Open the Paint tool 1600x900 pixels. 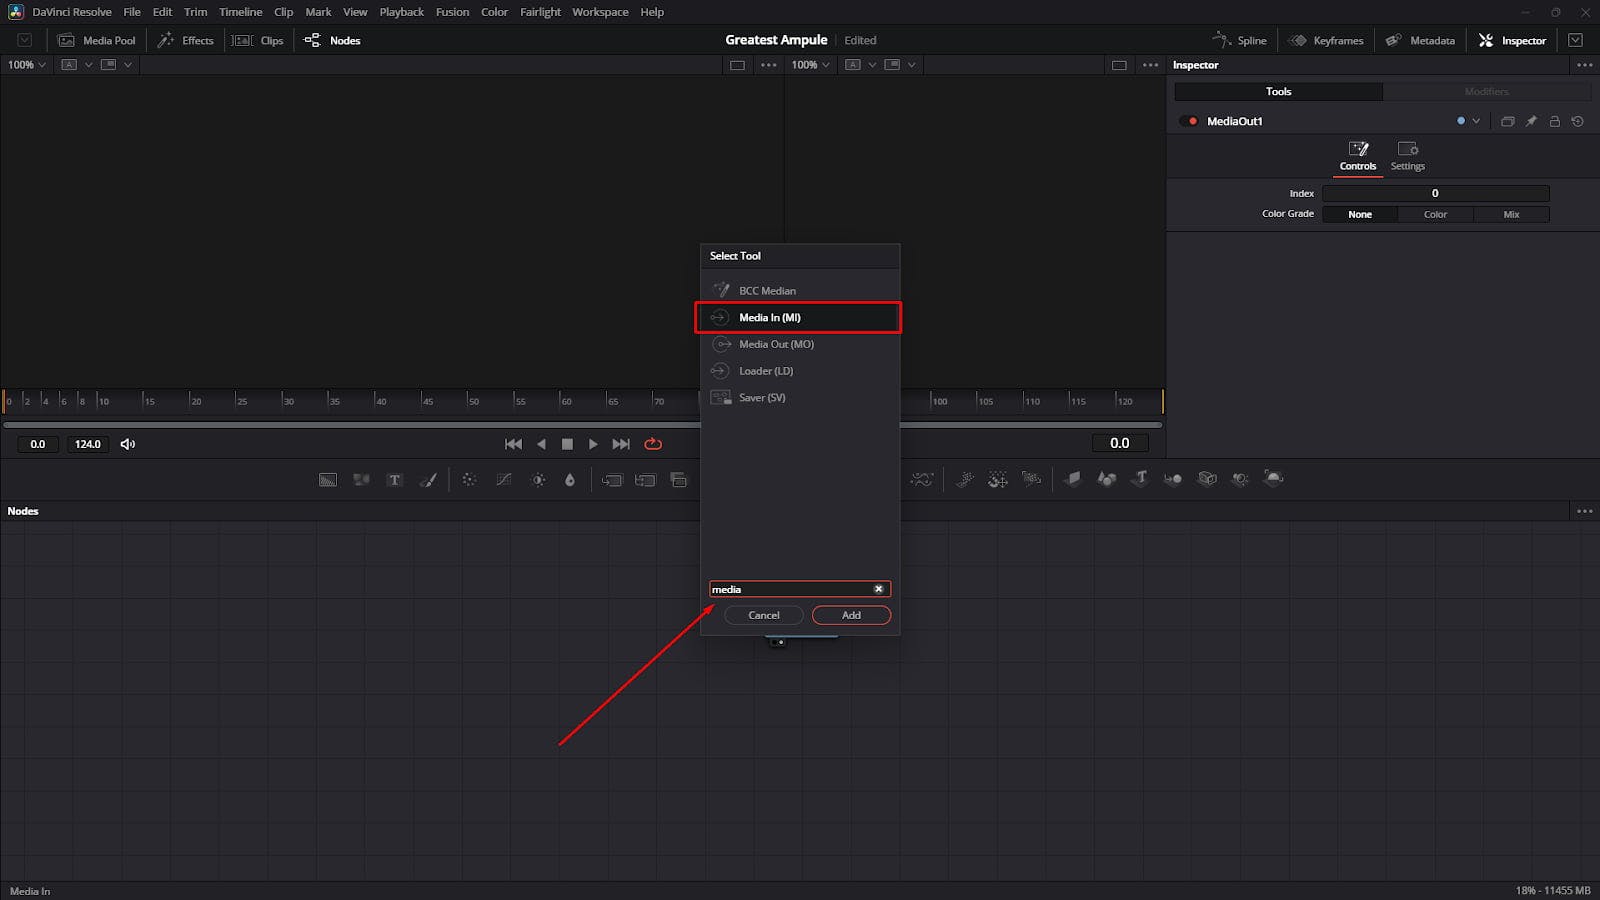point(428,479)
